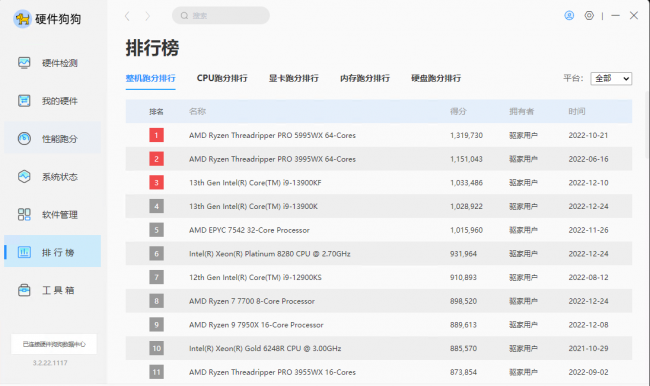This screenshot has width=650, height=386.
Task: Select Threadripper PRO 3995WX 64-Cores entry
Action: 379,159
